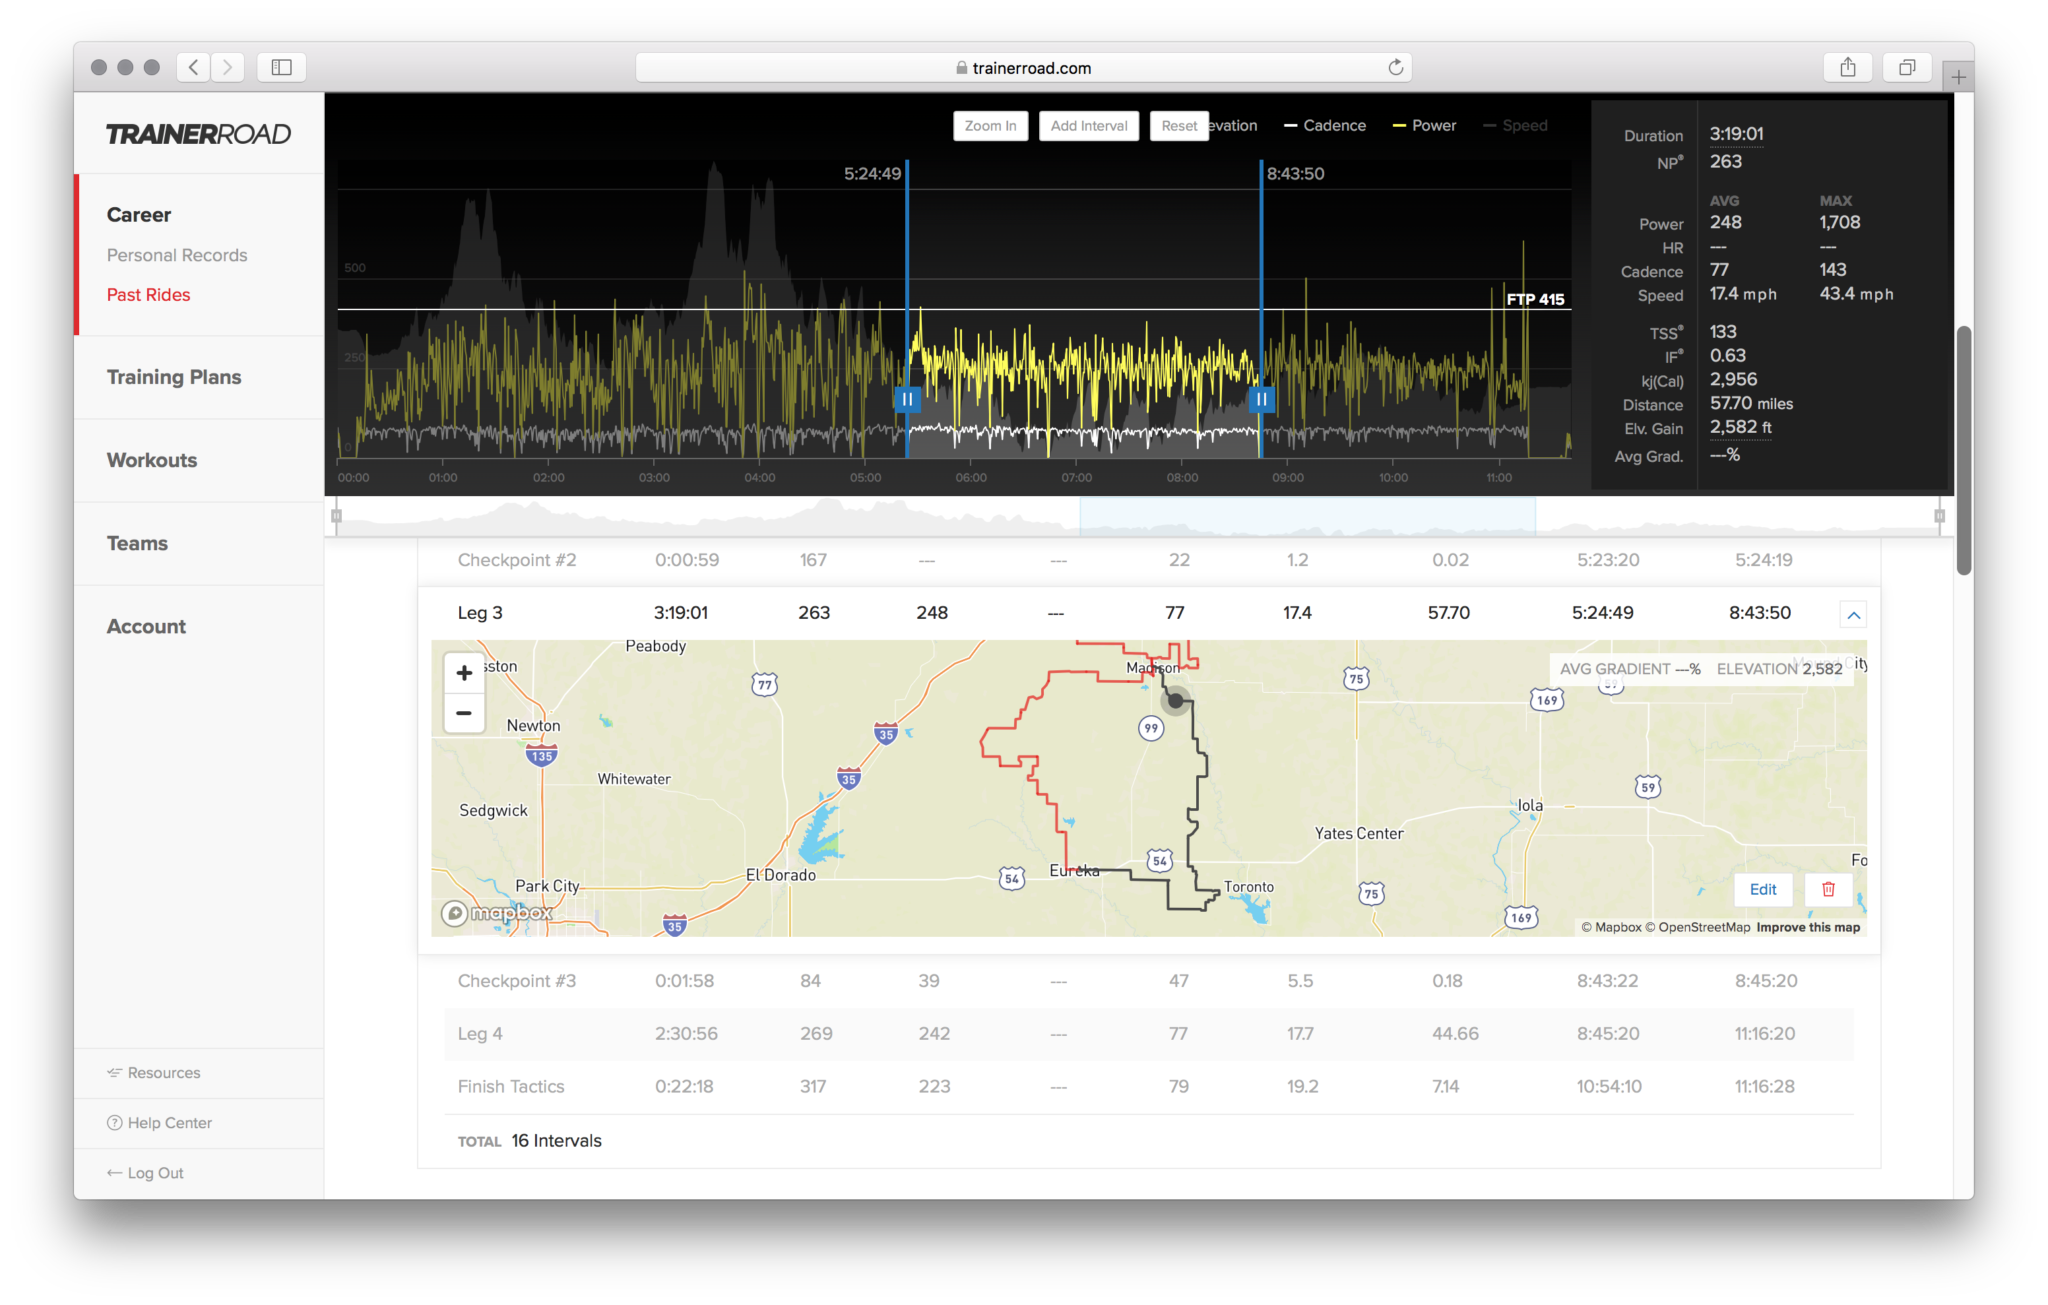Viewport: 2048px width, 1305px height.
Task: Click the left selection handle at 5:24:49
Action: 907,399
